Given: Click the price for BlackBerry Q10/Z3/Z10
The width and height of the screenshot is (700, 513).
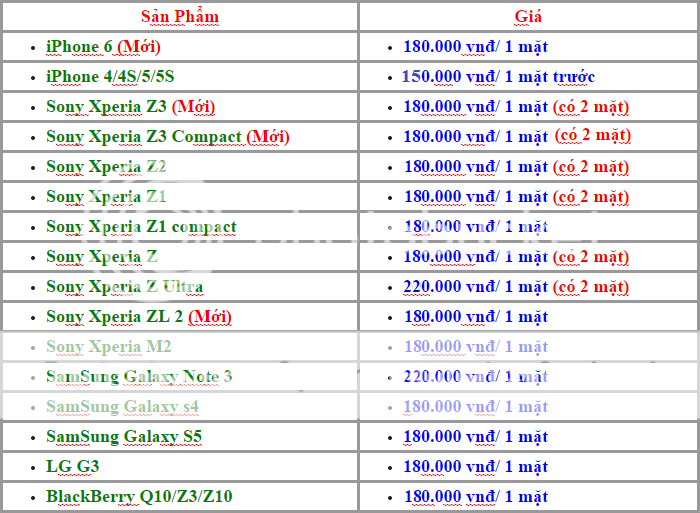Looking at the screenshot, I should pos(475,496).
